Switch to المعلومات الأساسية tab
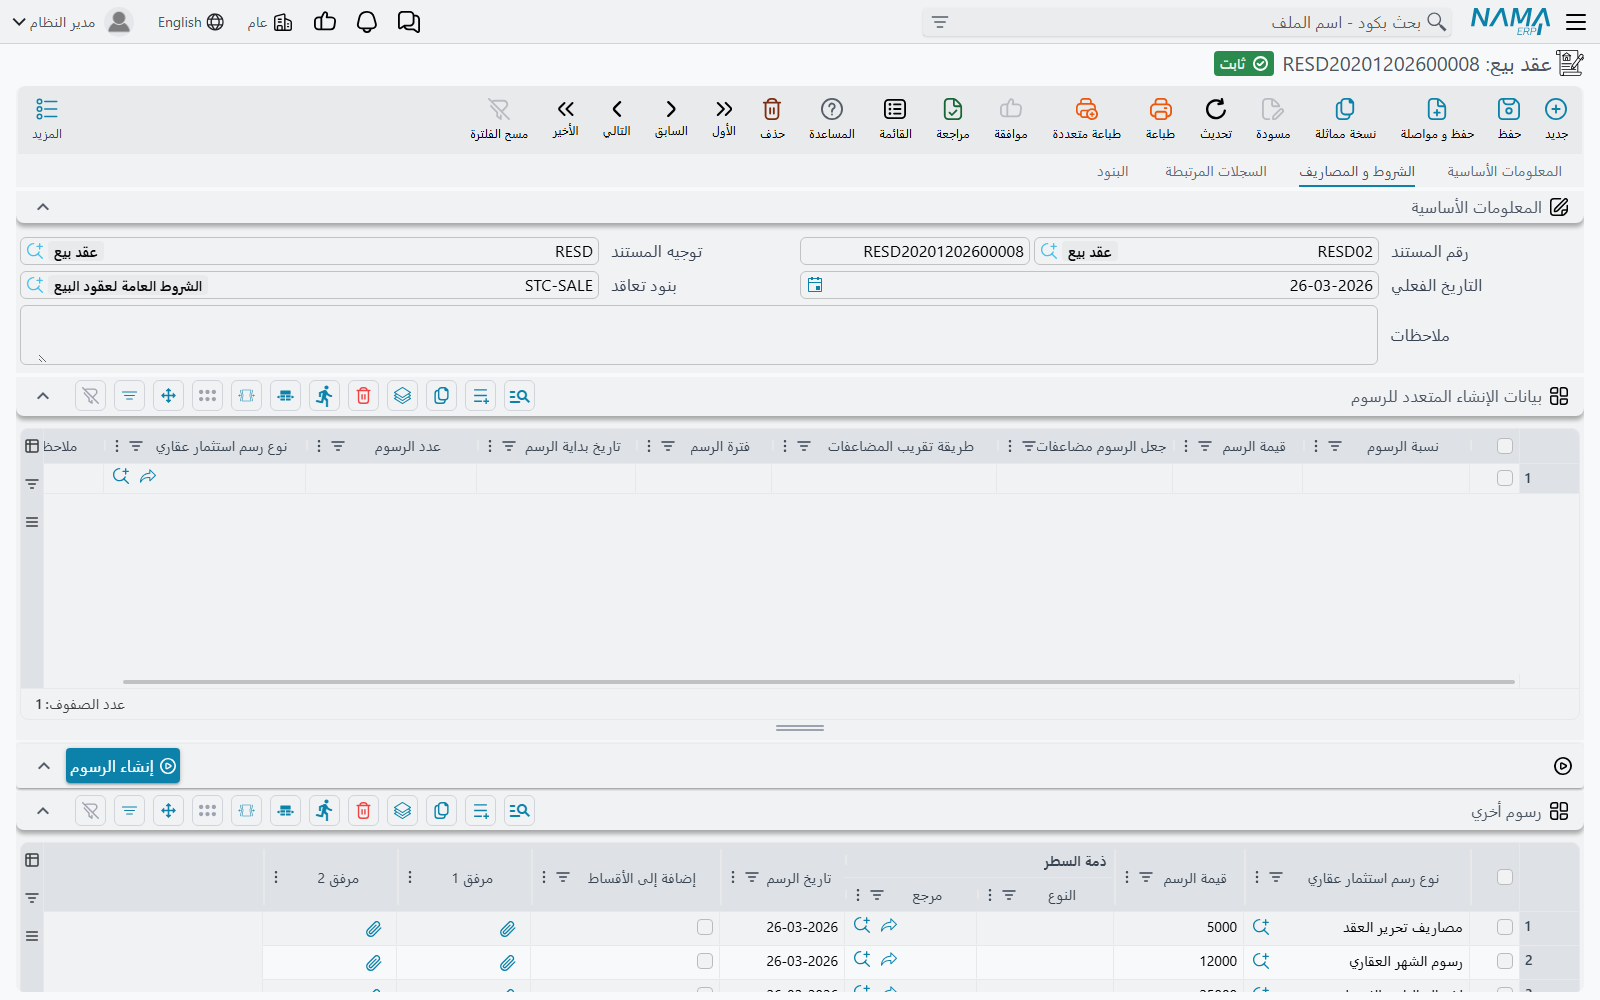This screenshot has height=1000, width=1600. tap(1504, 172)
